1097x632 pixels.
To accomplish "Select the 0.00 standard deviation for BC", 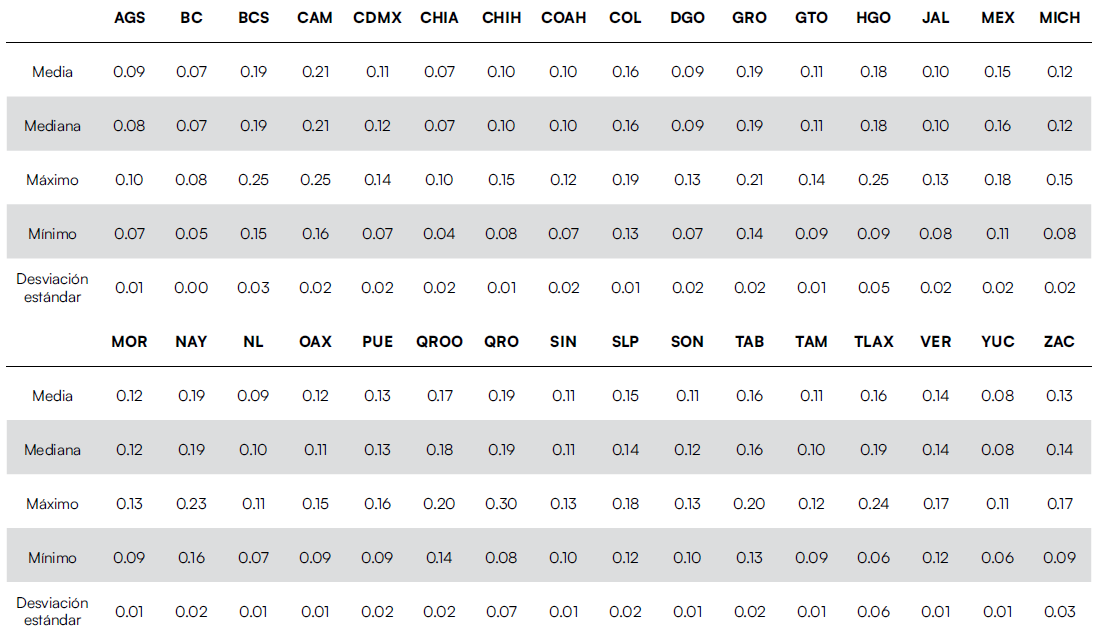I will (x=191, y=288).
